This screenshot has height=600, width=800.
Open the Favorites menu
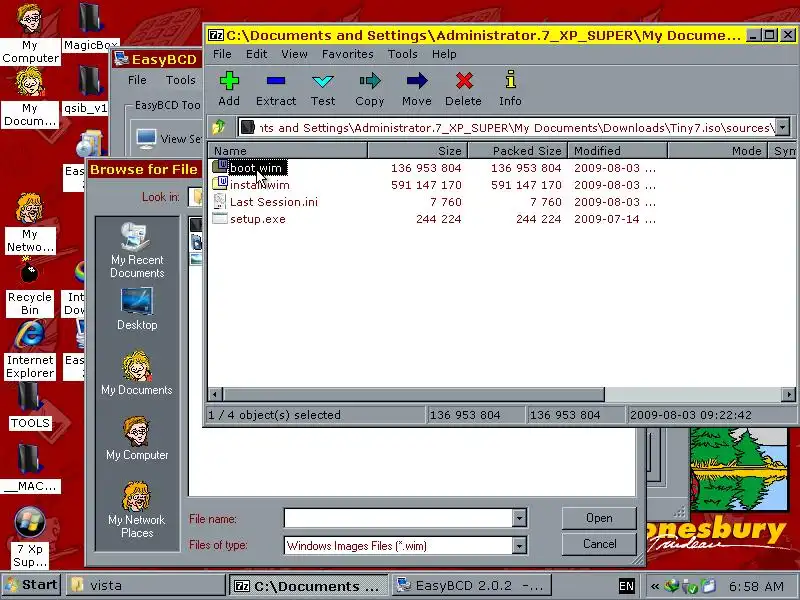[347, 54]
